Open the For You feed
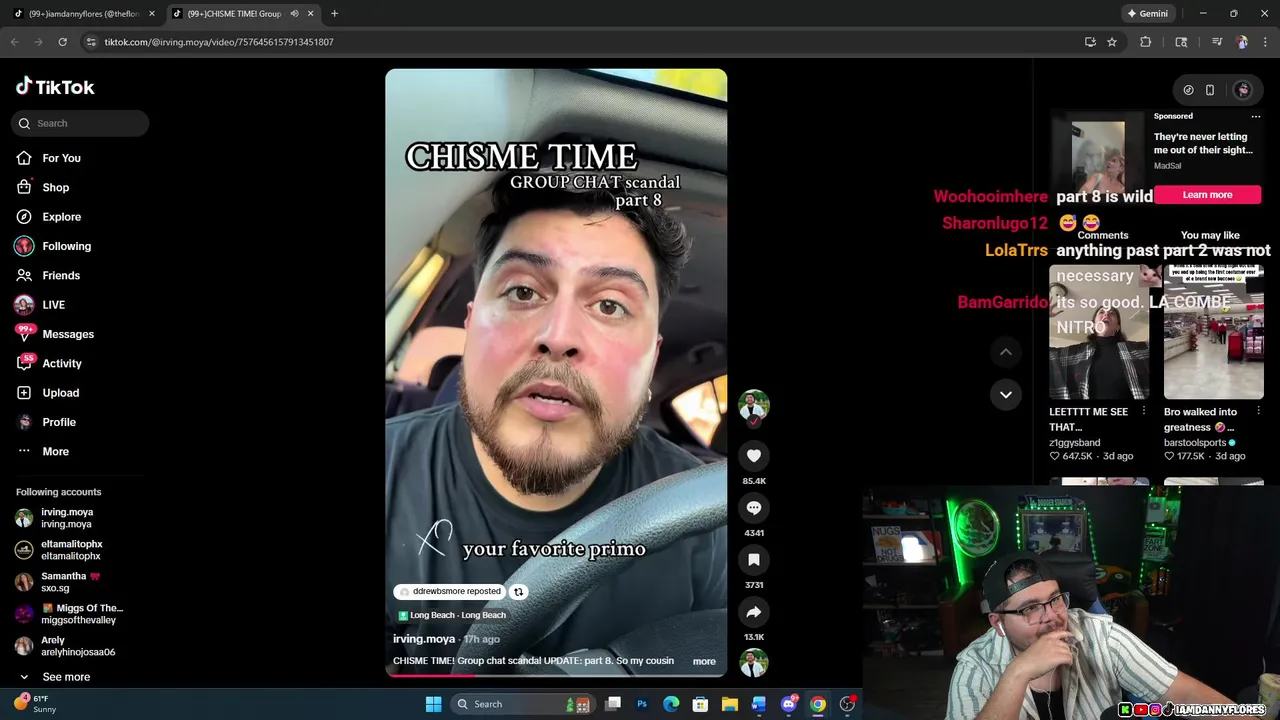This screenshot has width=1280, height=720. click(x=61, y=158)
